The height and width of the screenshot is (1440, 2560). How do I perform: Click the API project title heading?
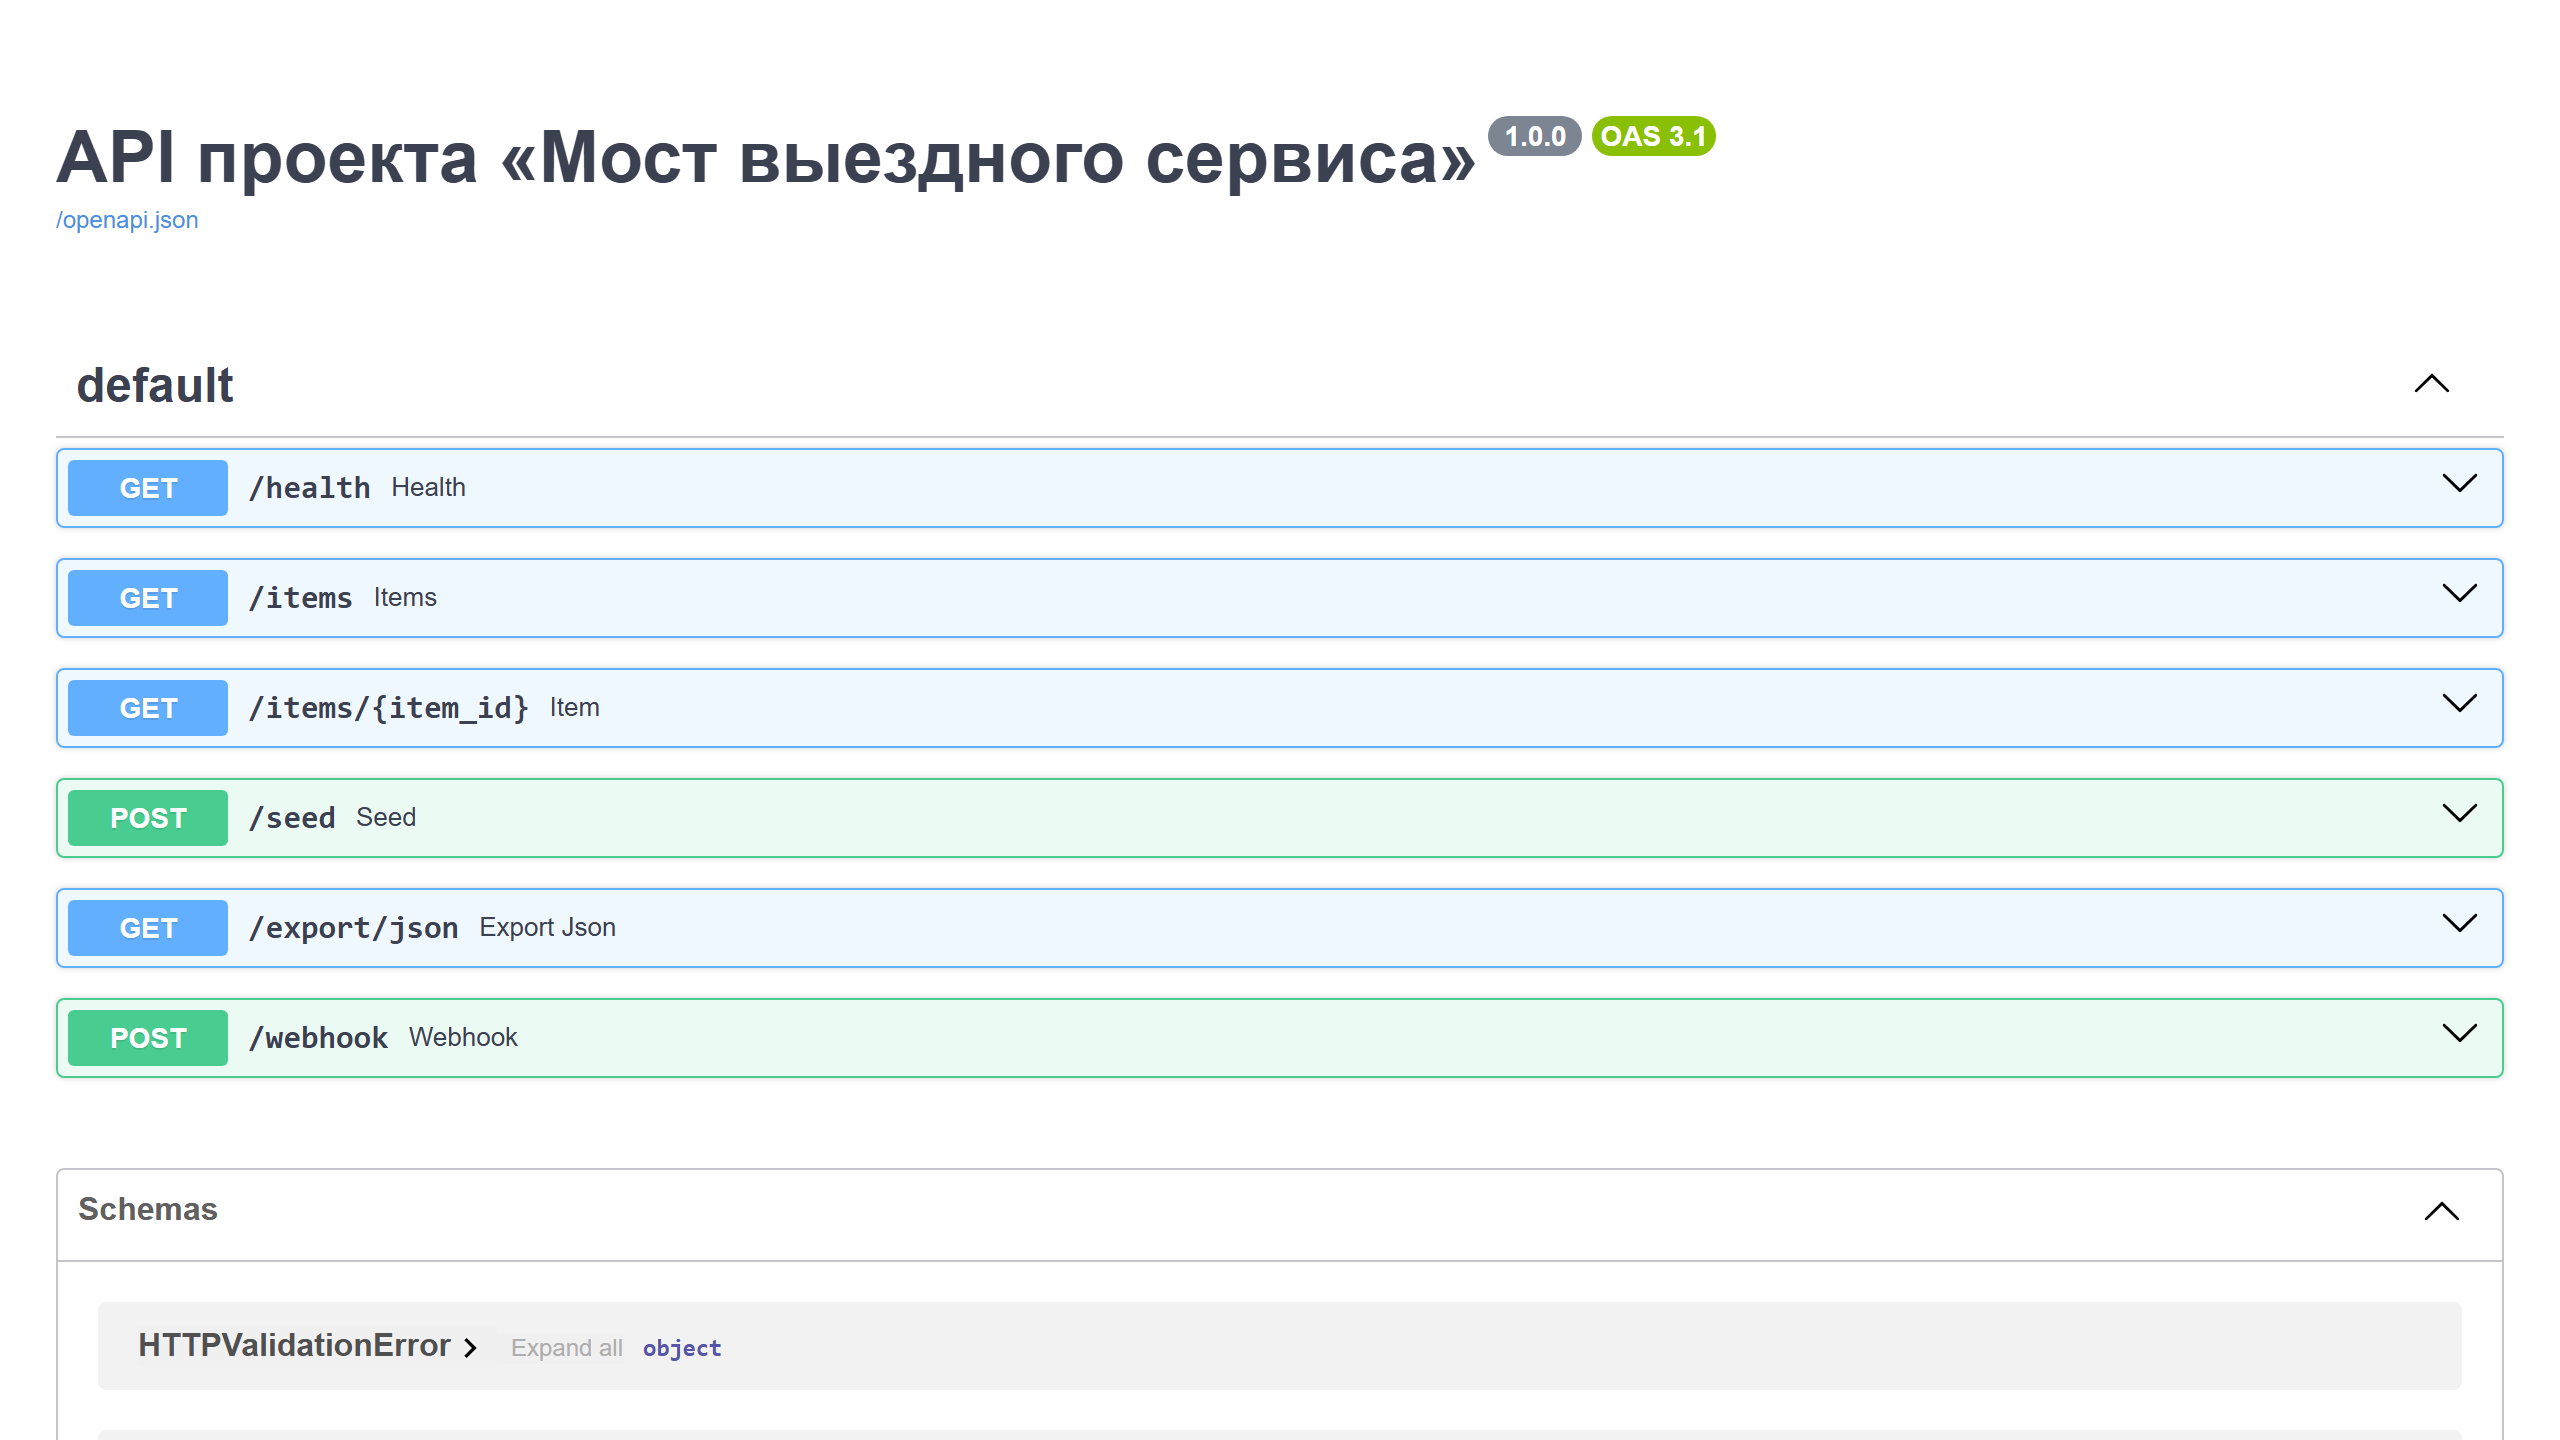(765, 157)
